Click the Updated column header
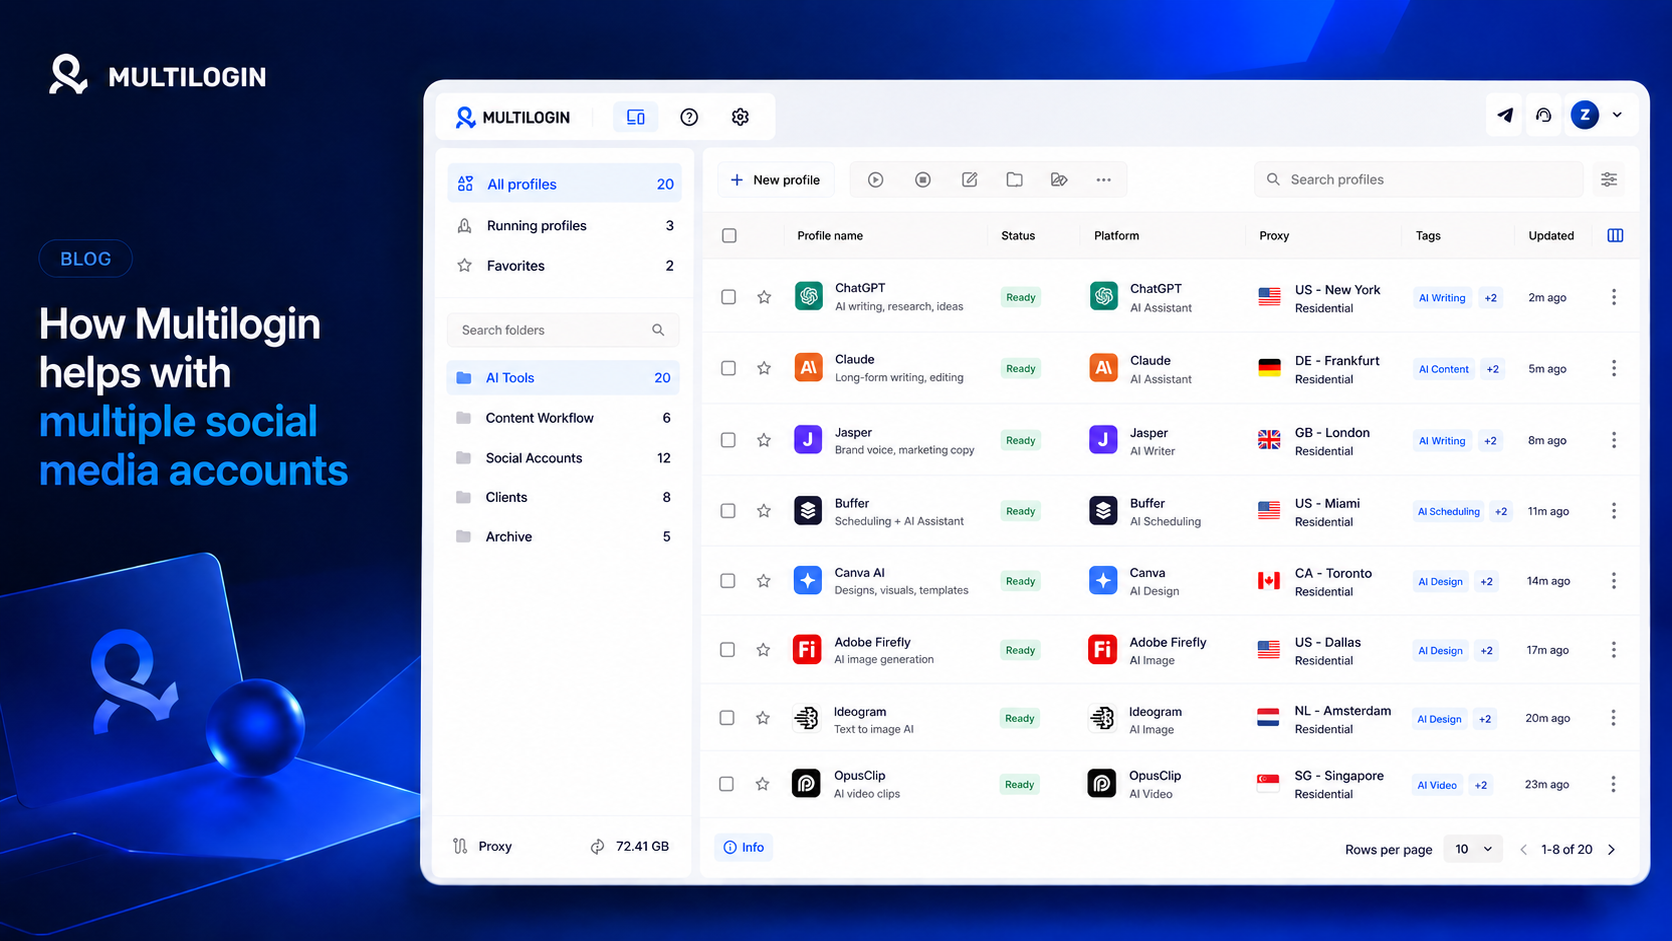Viewport: 1672px width, 941px height. [1551, 236]
